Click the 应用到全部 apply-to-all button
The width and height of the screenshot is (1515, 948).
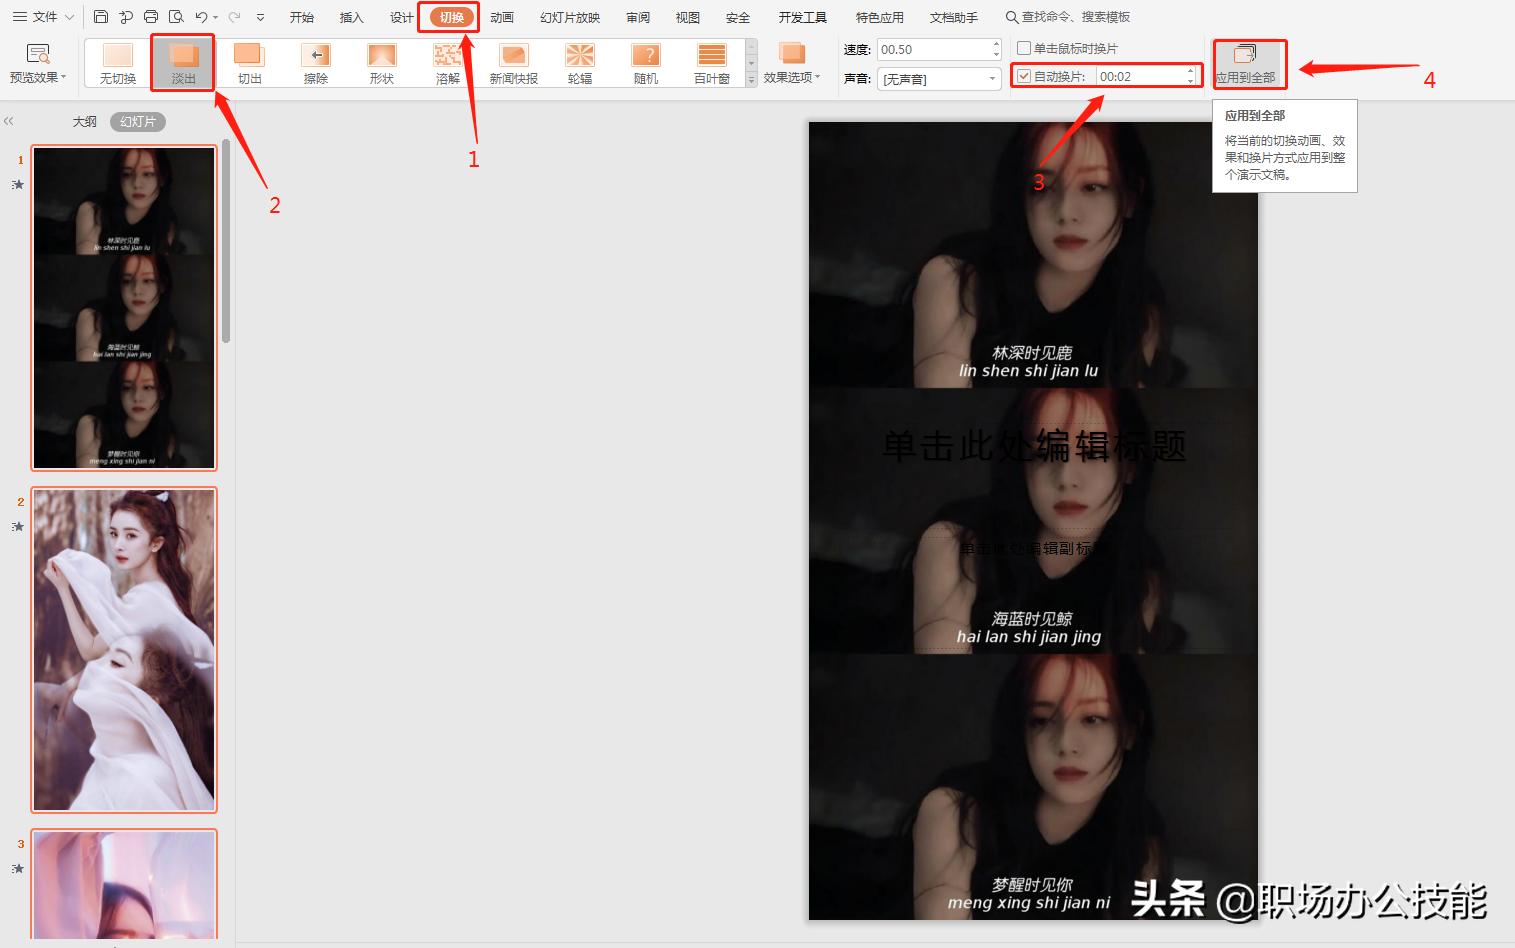coord(1249,62)
